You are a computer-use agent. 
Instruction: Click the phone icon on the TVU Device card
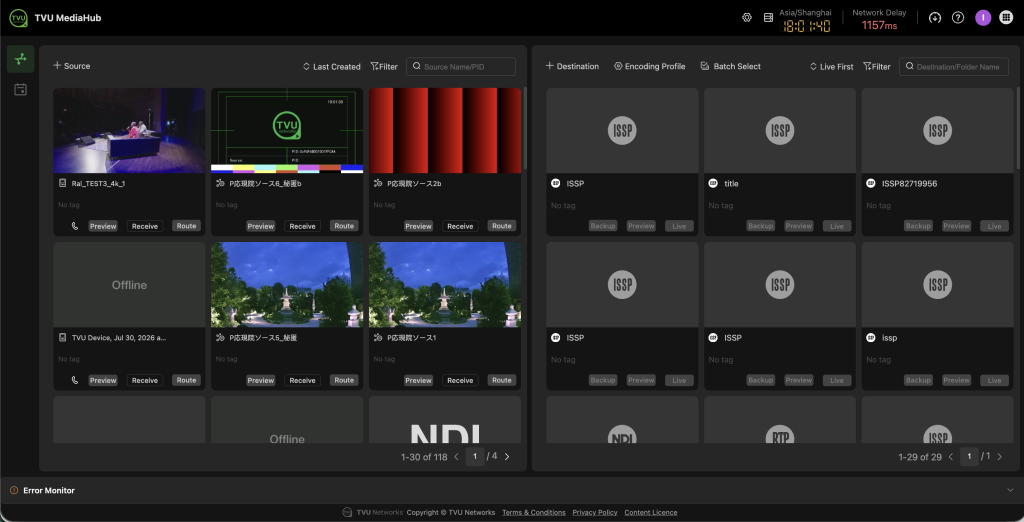click(x=74, y=380)
